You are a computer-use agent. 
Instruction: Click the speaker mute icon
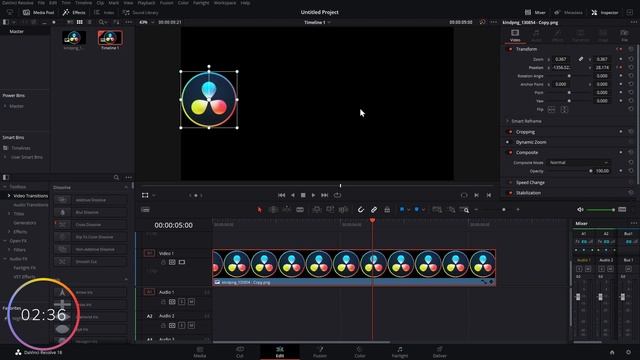pos(580,209)
